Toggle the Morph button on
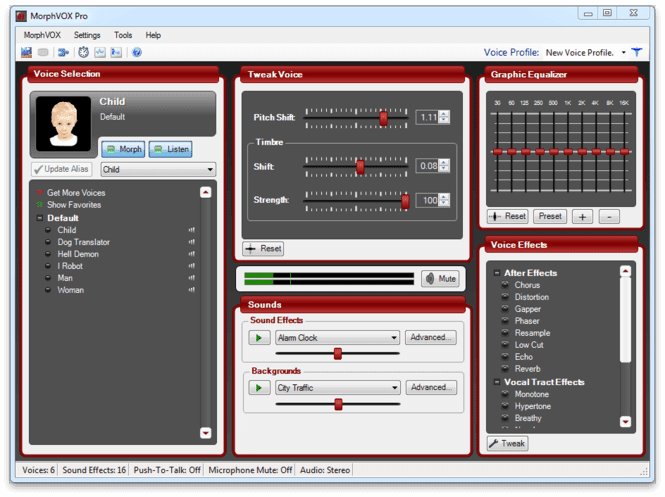The height and width of the screenshot is (497, 665). coord(123,149)
